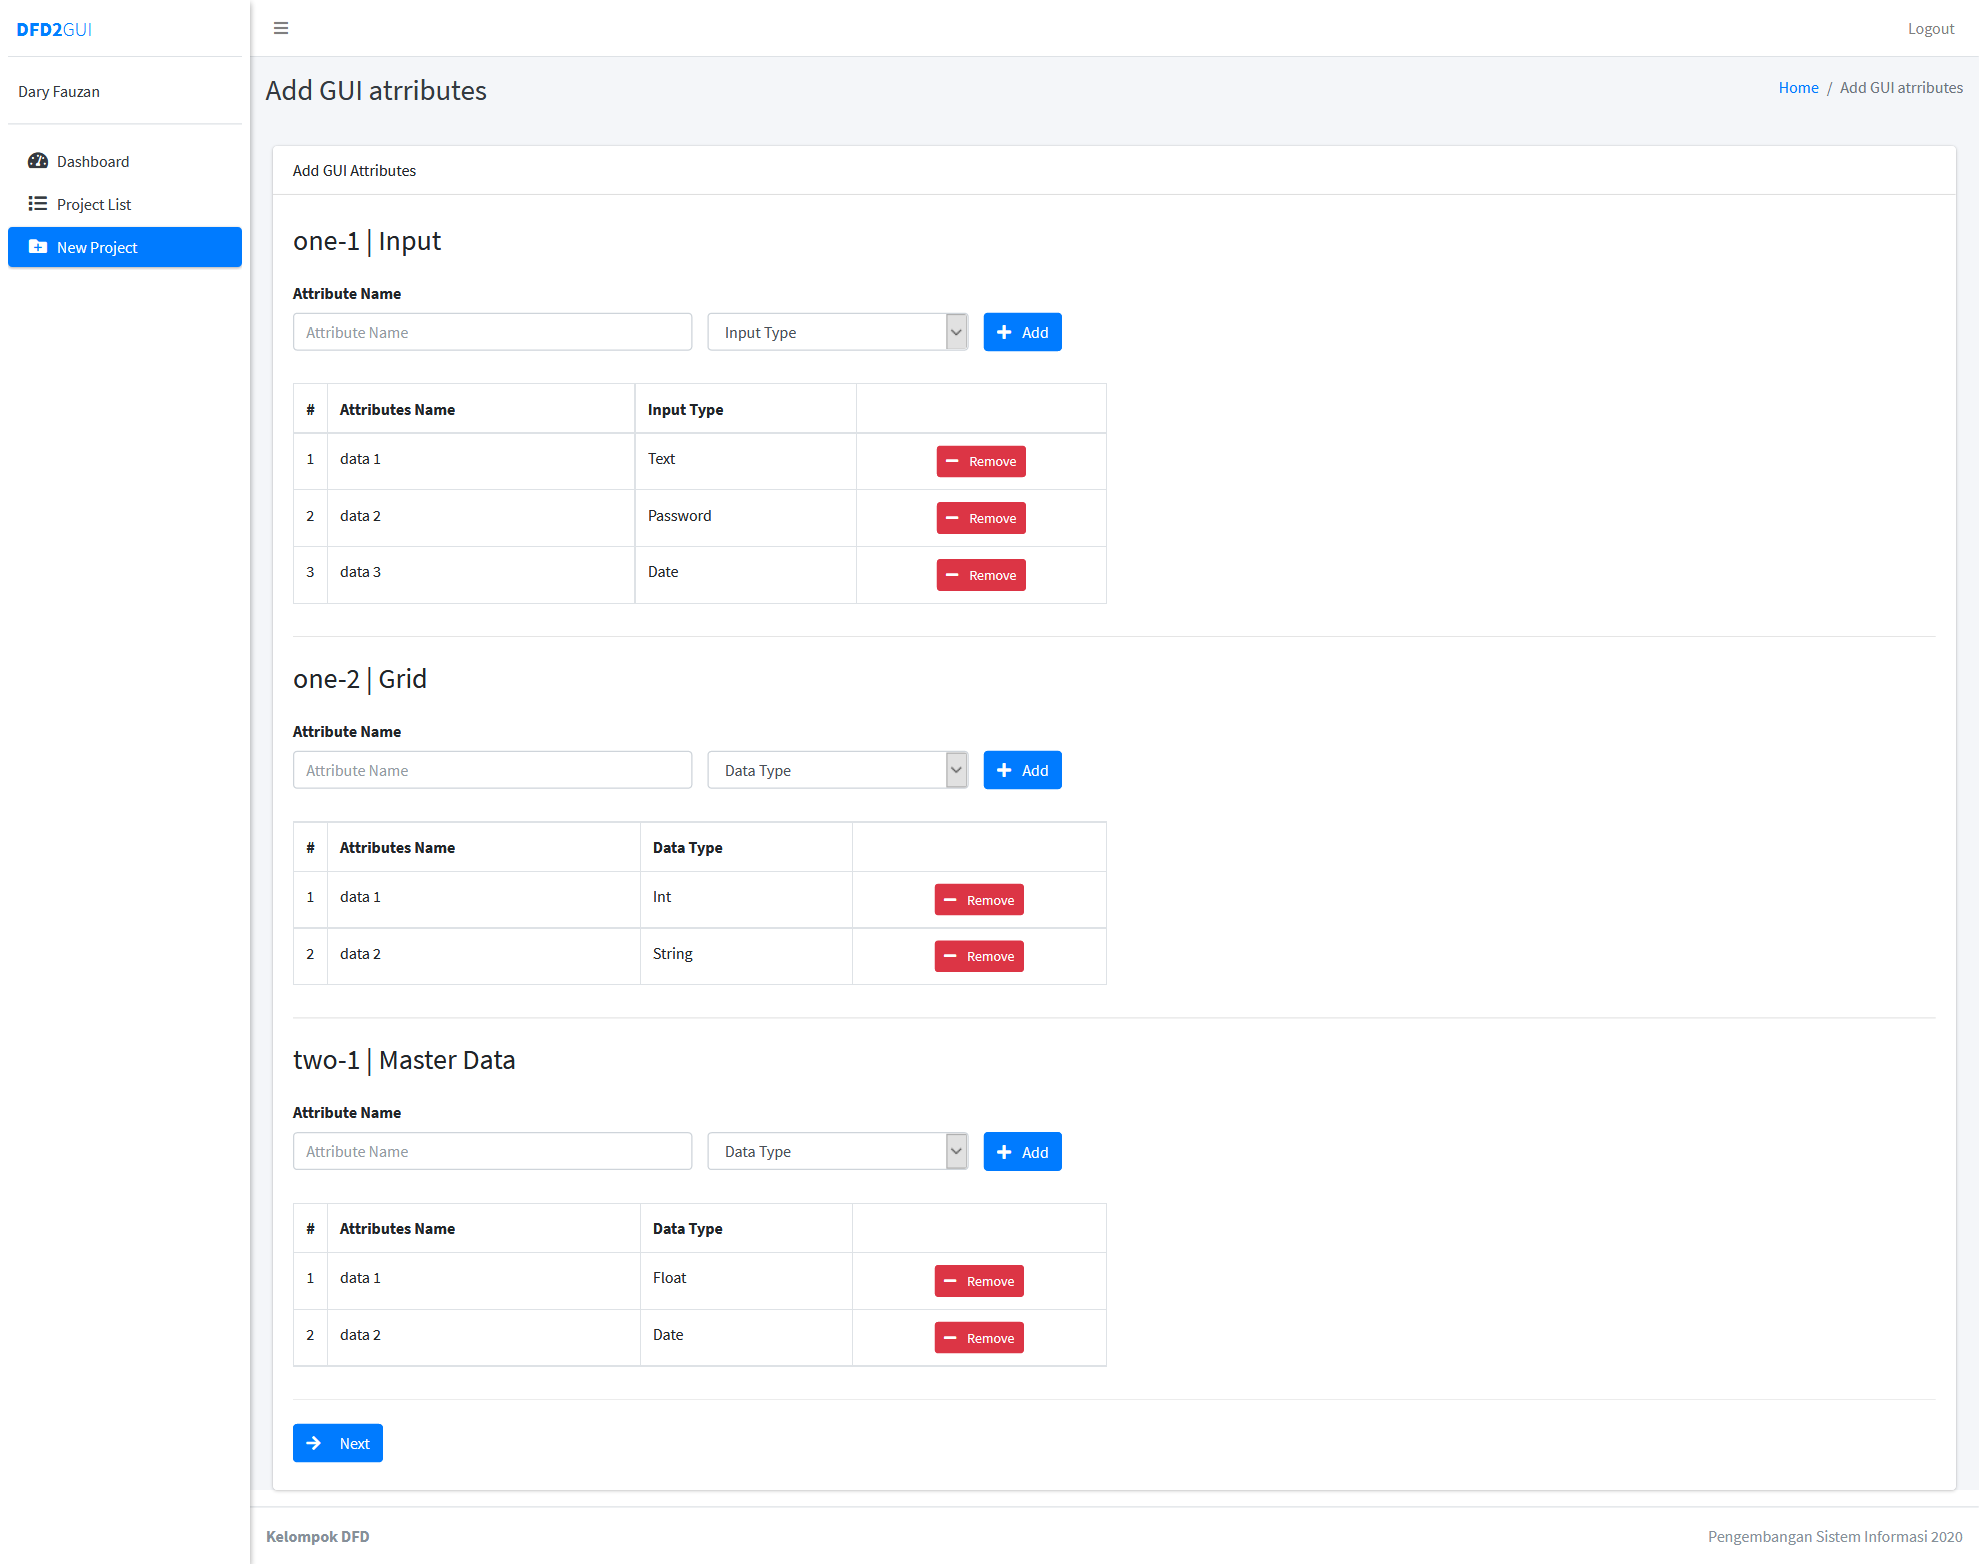The image size is (1979, 1564).
Task: Remove the Float attribute in Master Data
Action: click(x=978, y=1281)
